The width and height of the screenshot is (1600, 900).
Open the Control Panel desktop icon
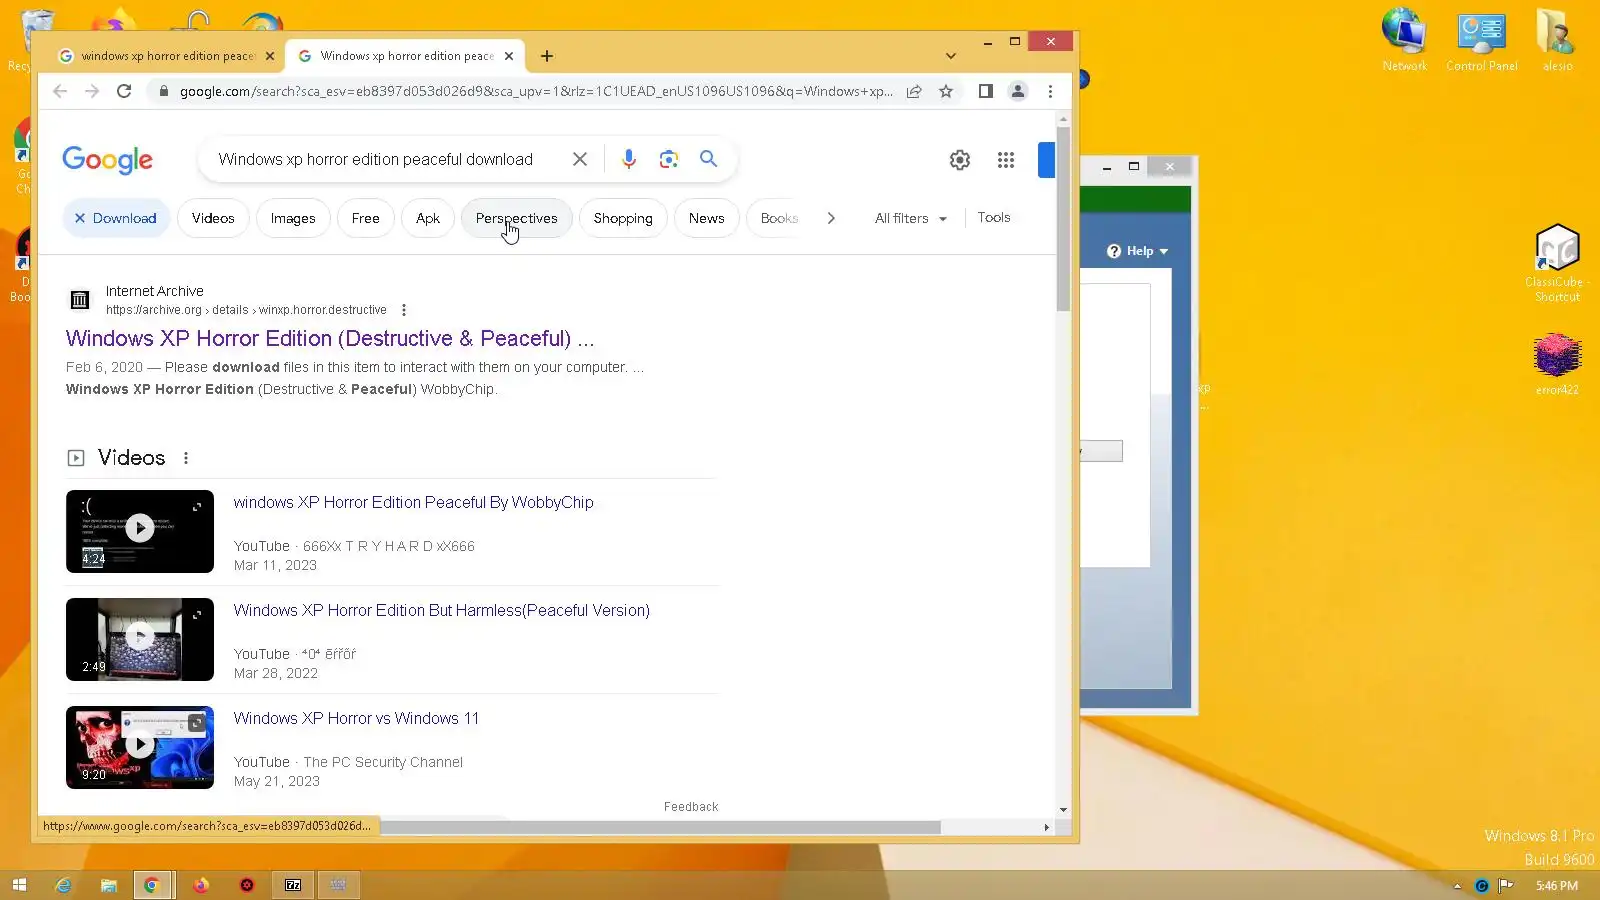1482,40
